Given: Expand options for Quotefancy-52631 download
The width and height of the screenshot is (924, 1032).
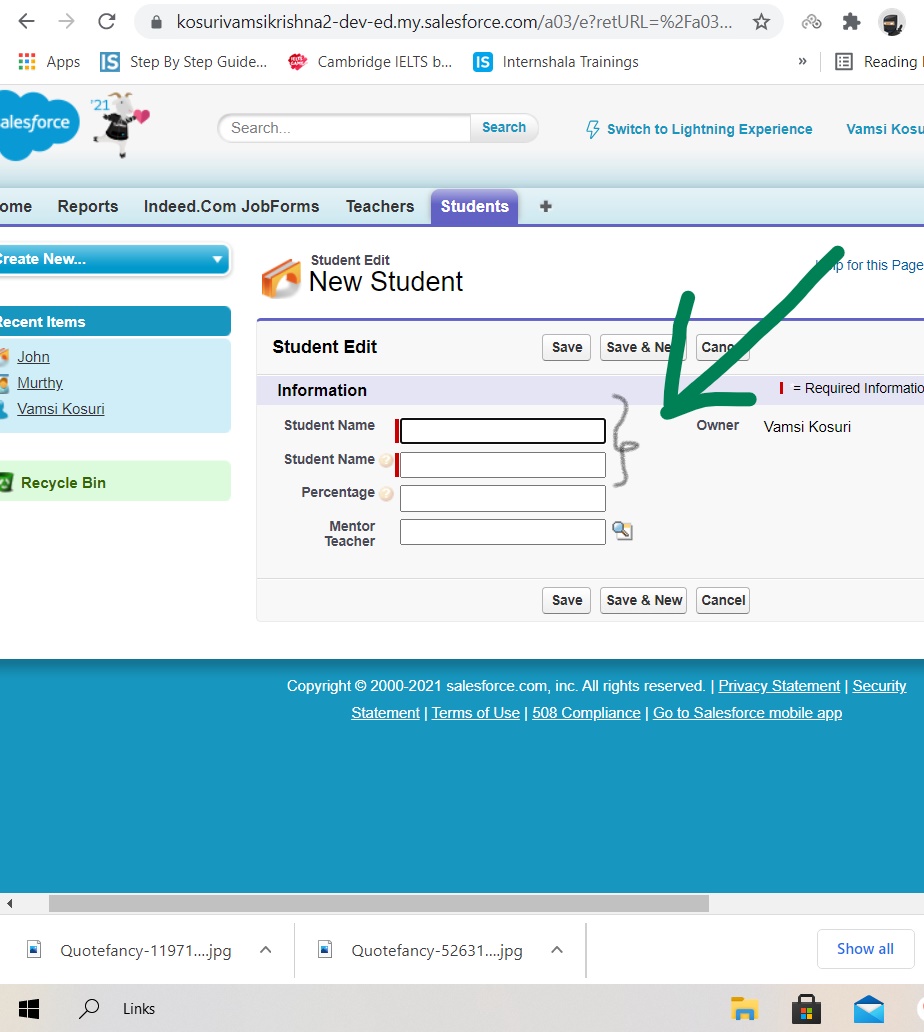Looking at the screenshot, I should tap(557, 950).
